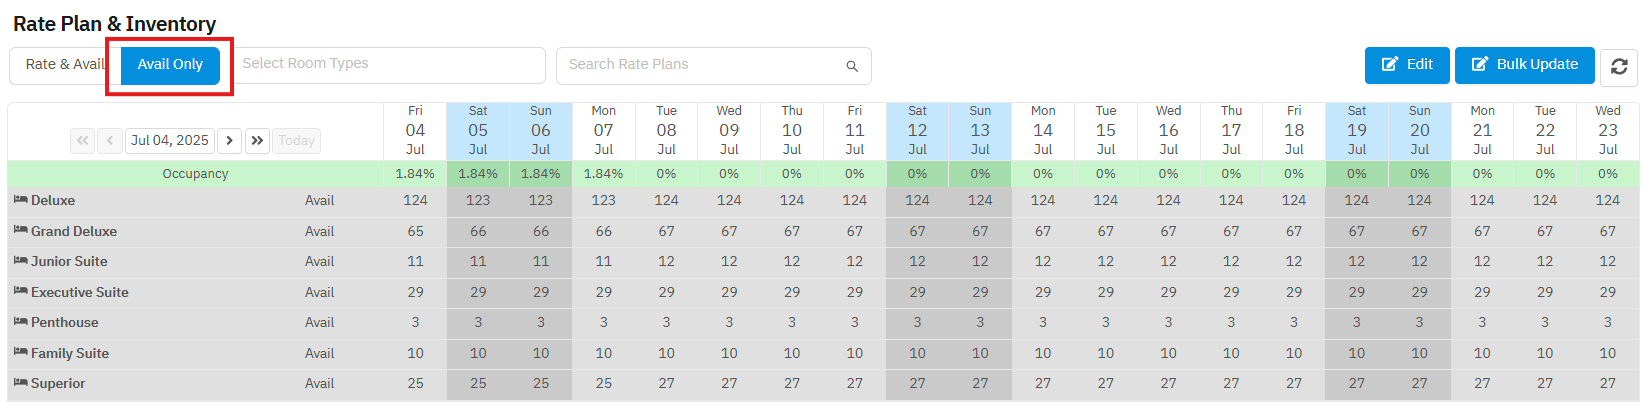The height and width of the screenshot is (419, 1651).
Task: Select Junior Suite availability for Fri 04
Action: click(x=415, y=261)
